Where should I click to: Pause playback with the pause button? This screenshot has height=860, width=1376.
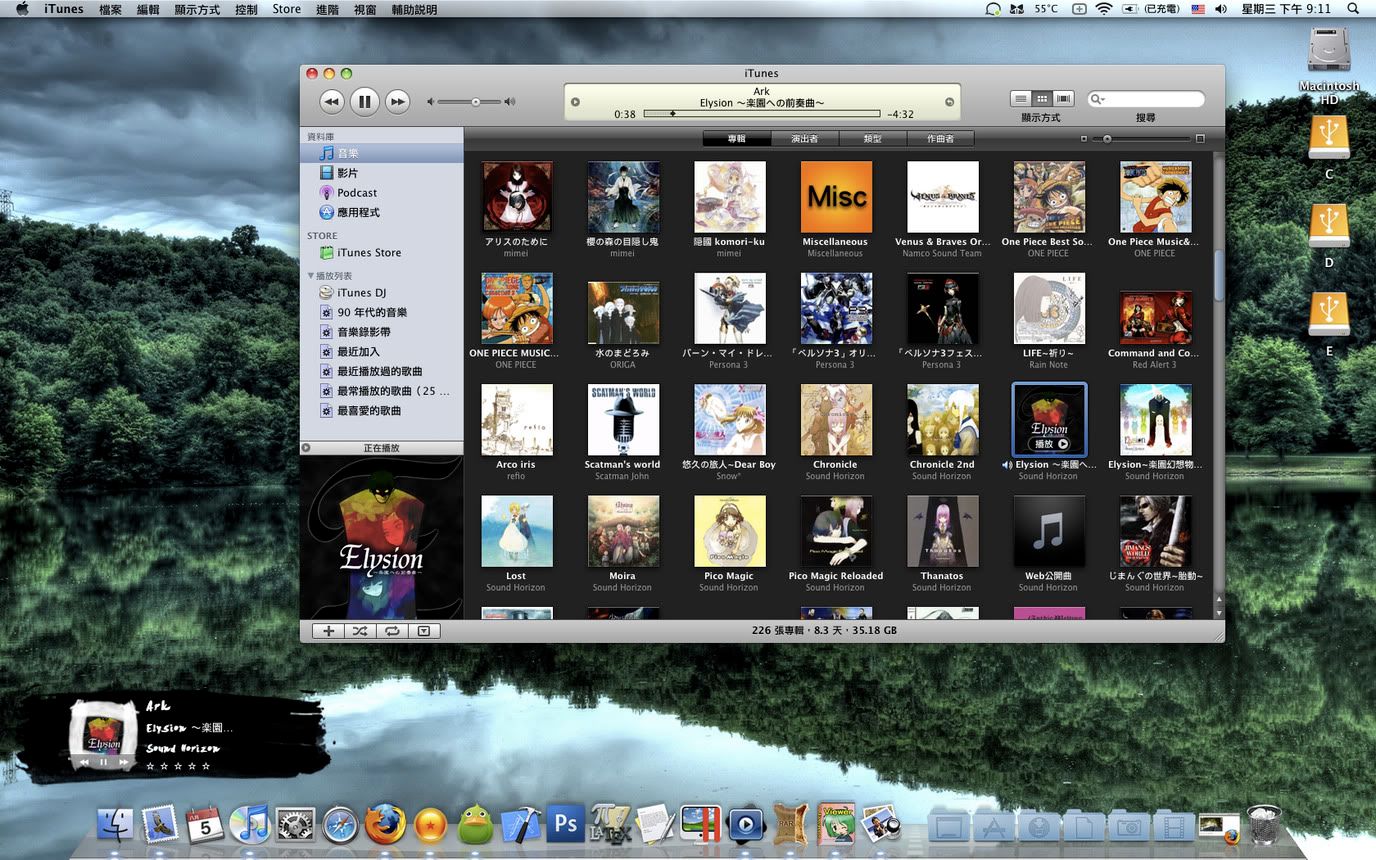tap(365, 101)
